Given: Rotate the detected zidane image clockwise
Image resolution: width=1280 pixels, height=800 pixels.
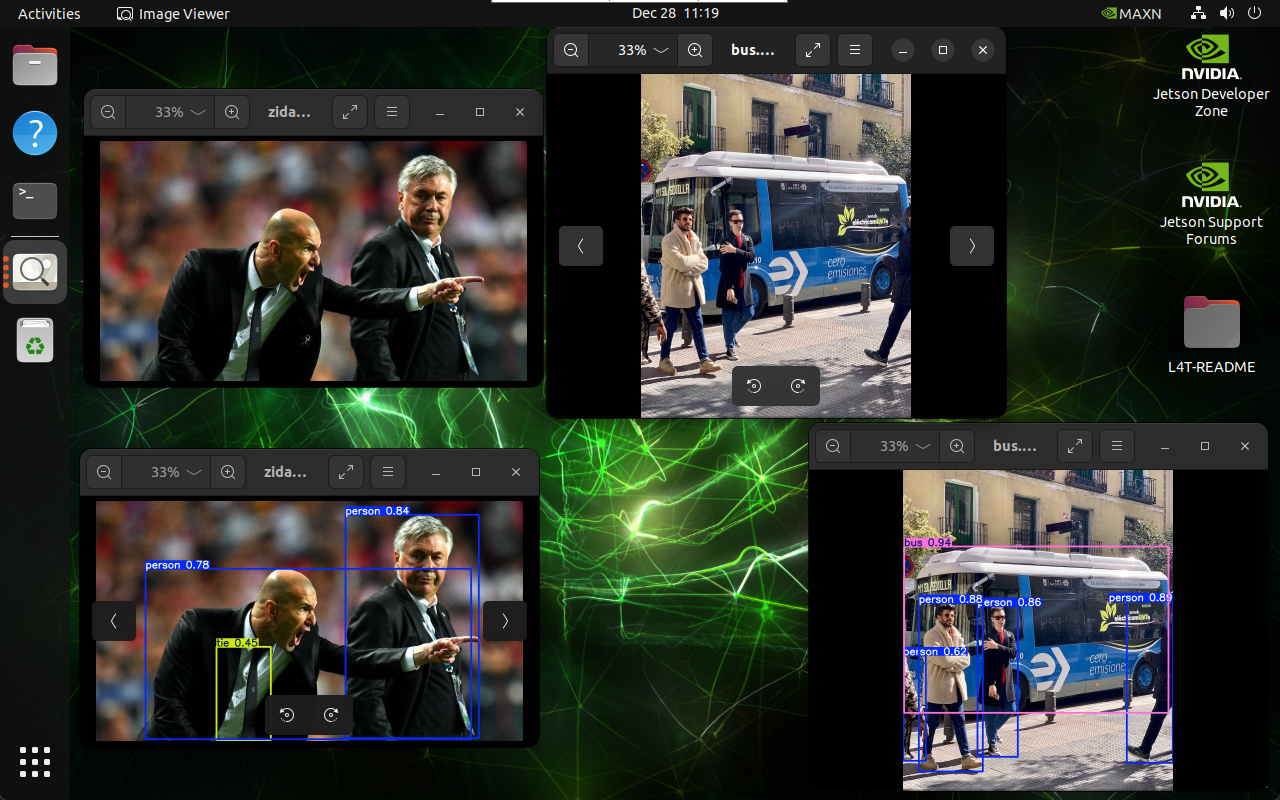Looking at the screenshot, I should [x=331, y=715].
